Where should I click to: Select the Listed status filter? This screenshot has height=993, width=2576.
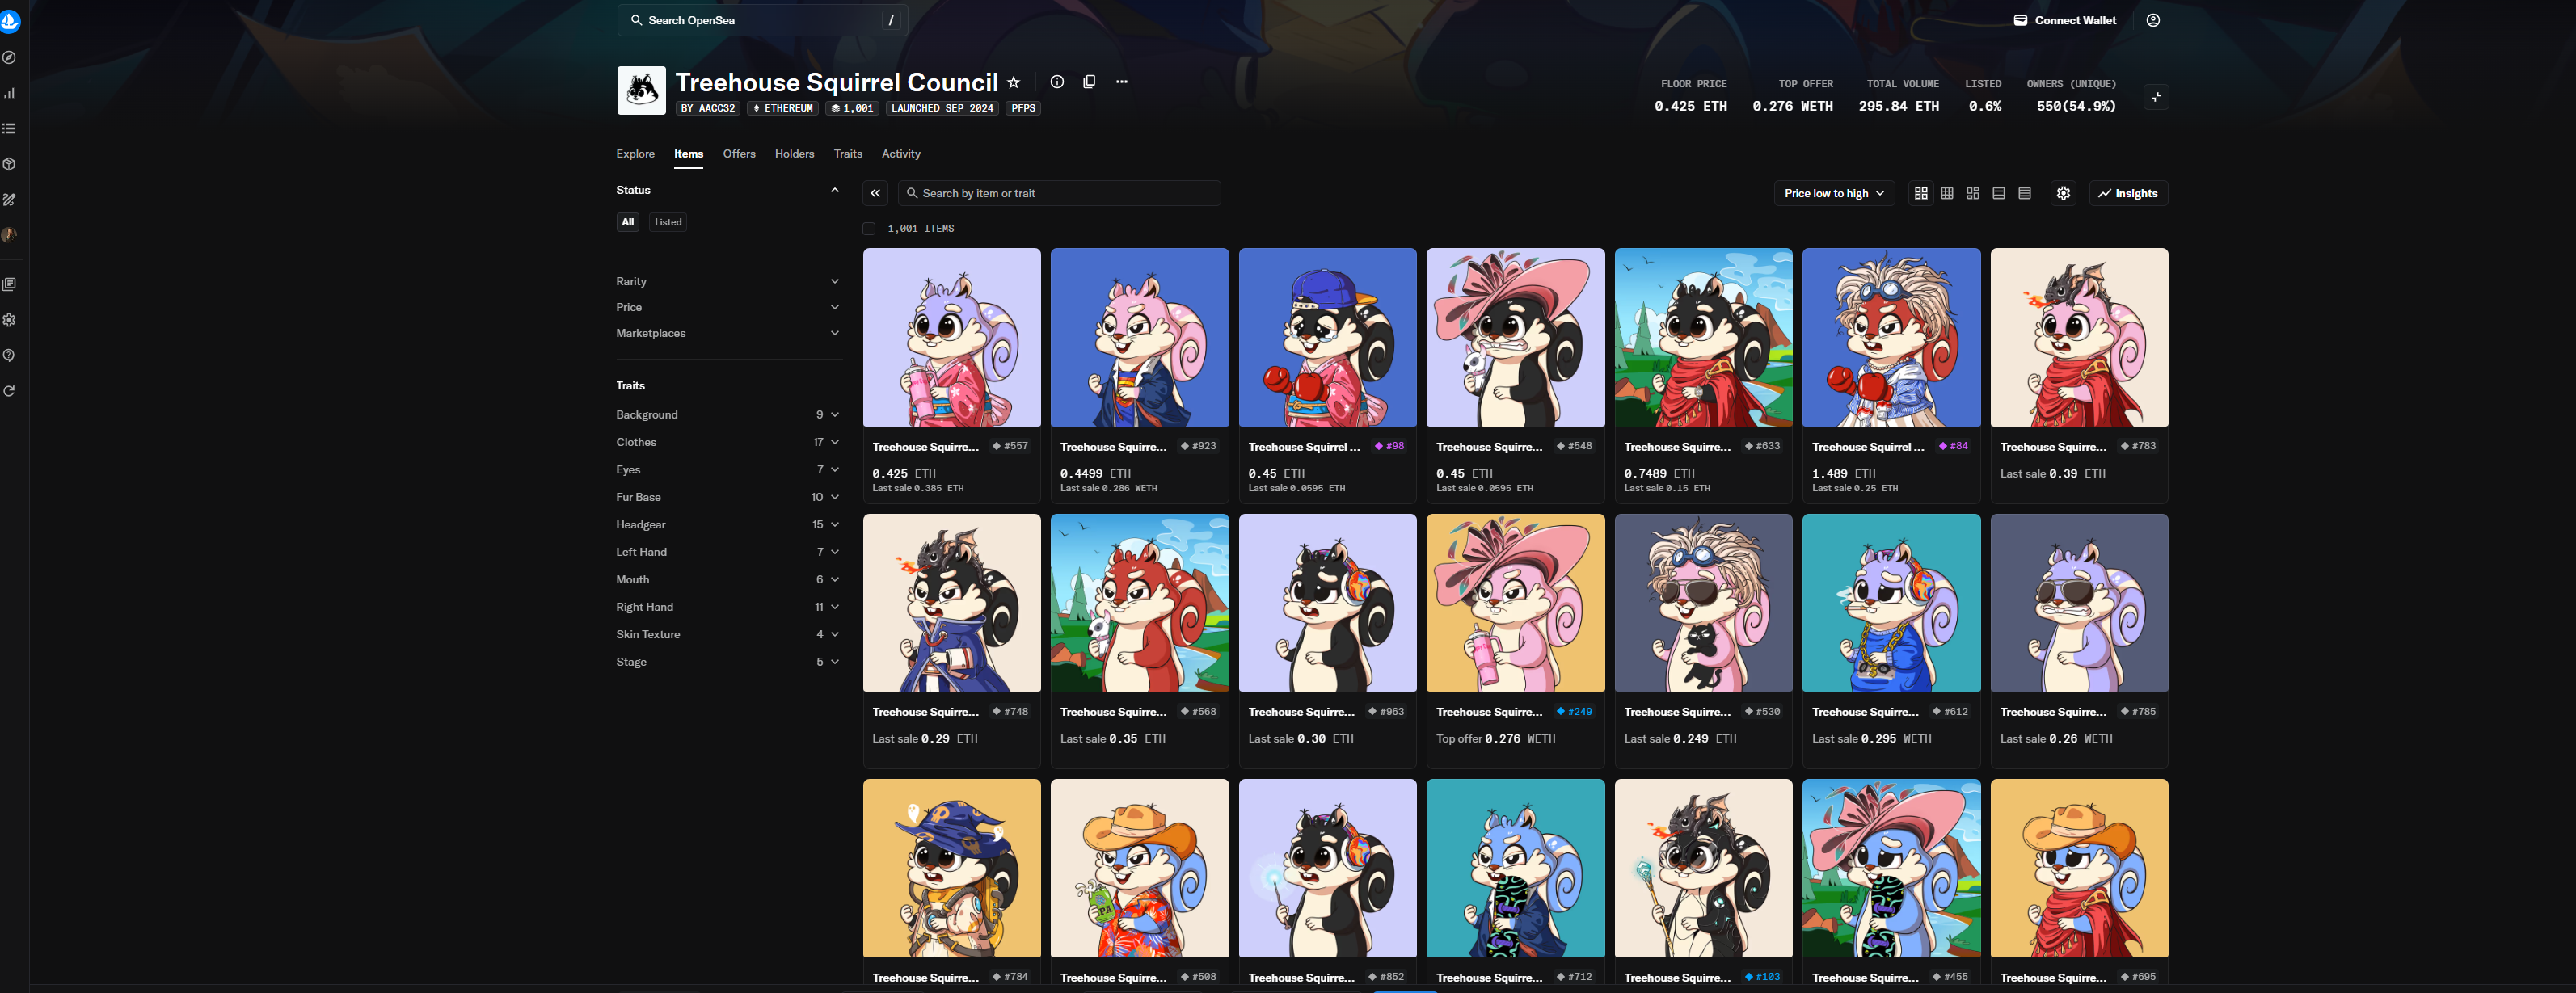(x=668, y=222)
